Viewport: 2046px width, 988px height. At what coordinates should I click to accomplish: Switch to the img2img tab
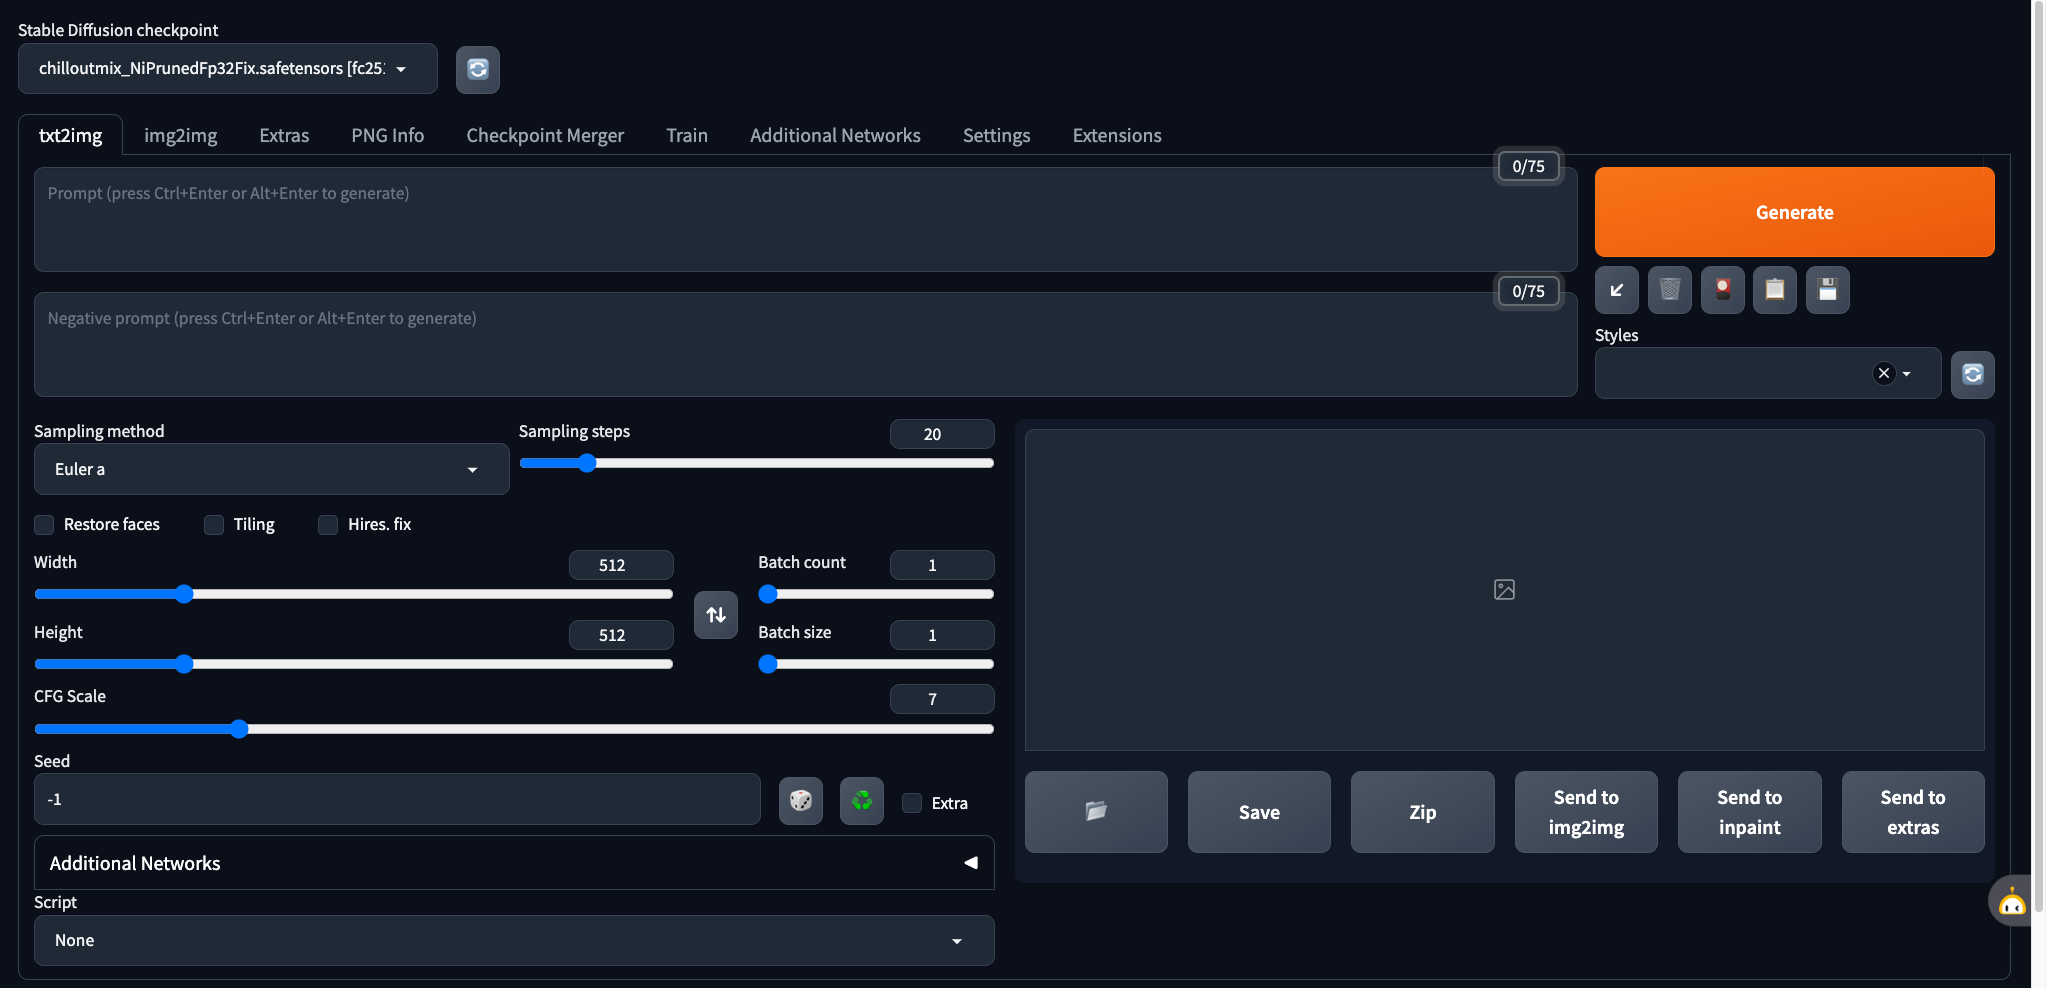point(181,135)
